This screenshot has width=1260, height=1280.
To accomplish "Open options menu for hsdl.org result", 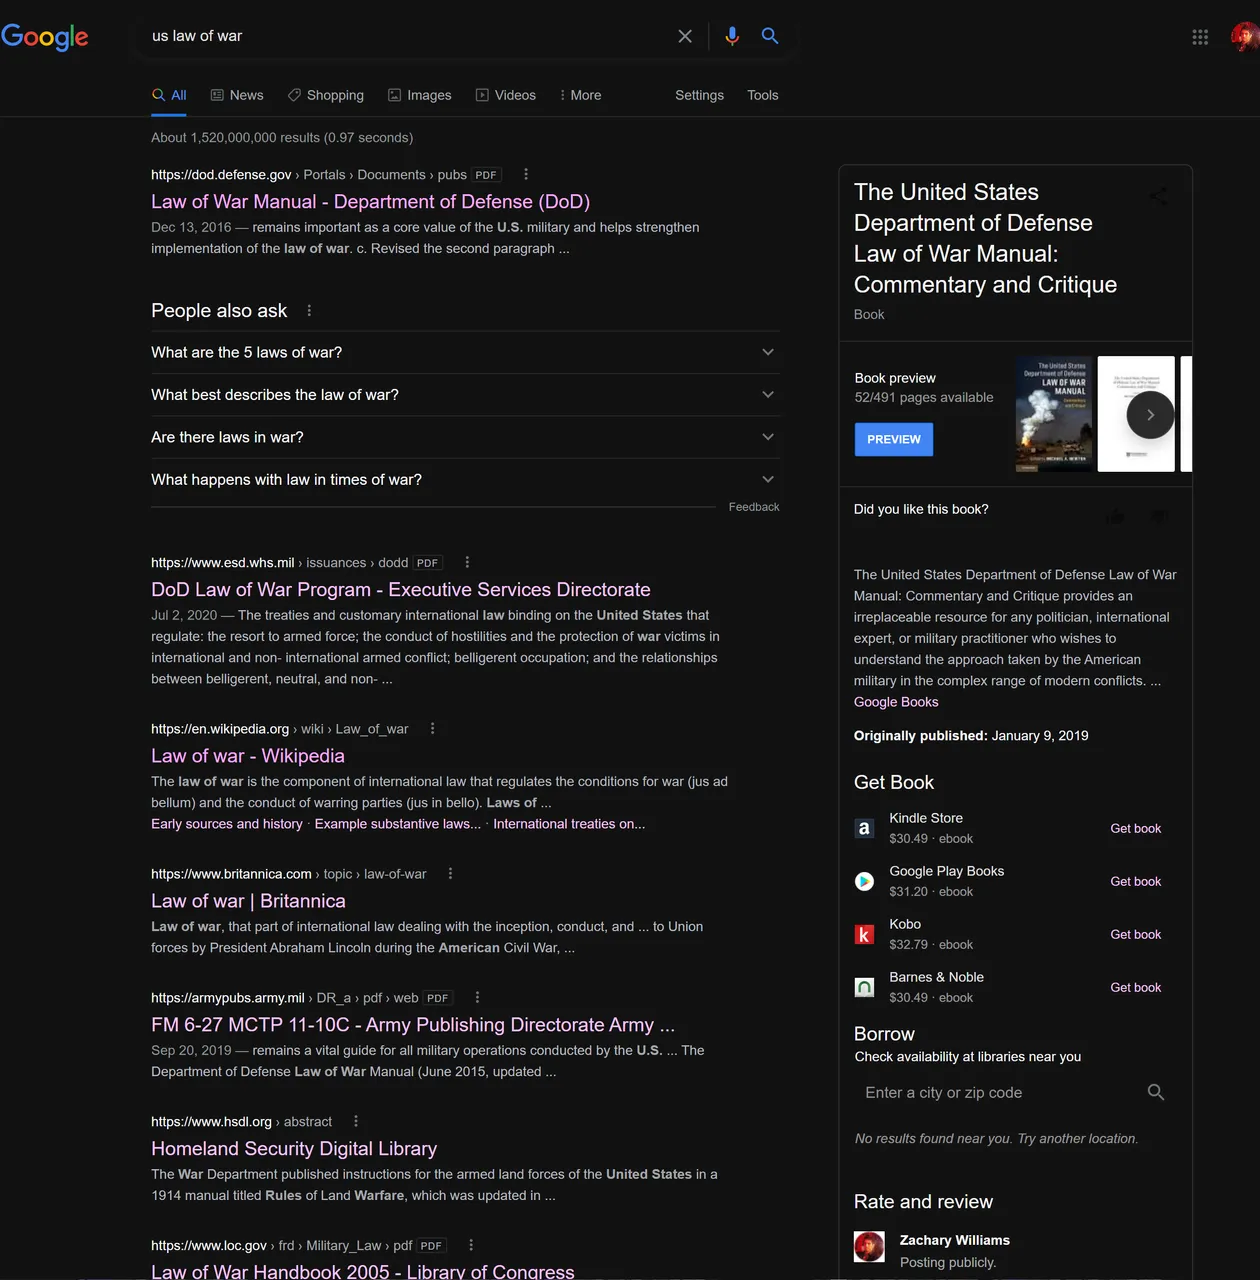I will click(x=356, y=1121).
